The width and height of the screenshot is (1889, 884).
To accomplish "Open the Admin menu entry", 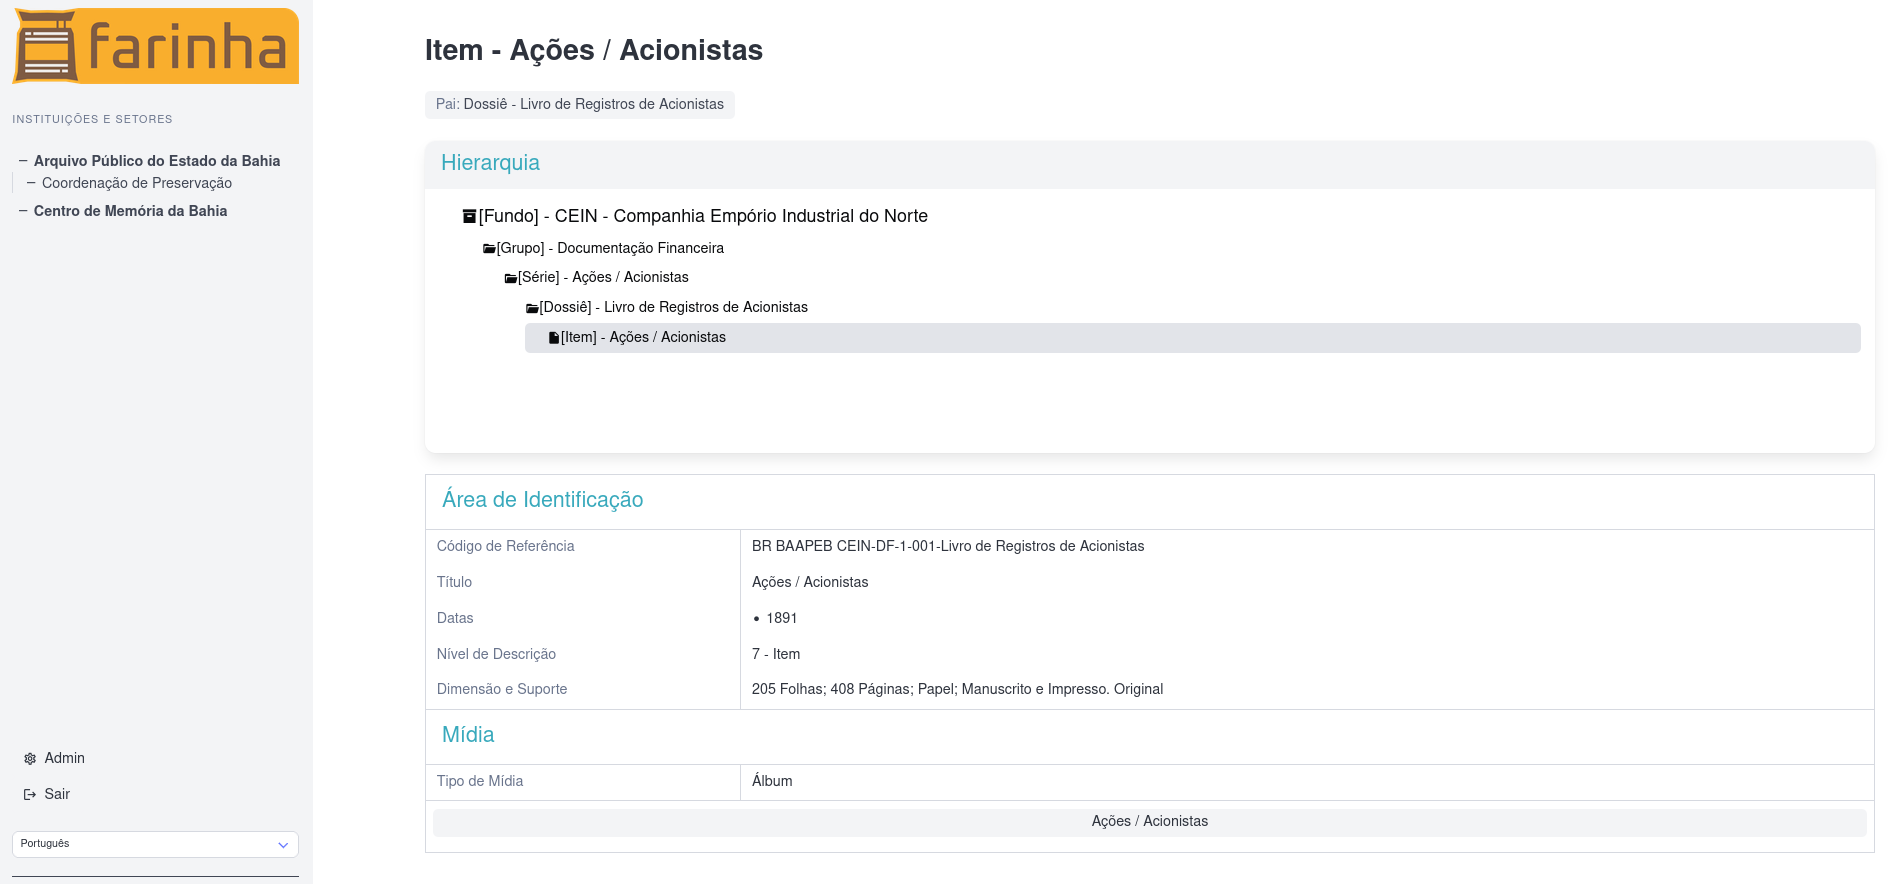I will tap(64, 758).
